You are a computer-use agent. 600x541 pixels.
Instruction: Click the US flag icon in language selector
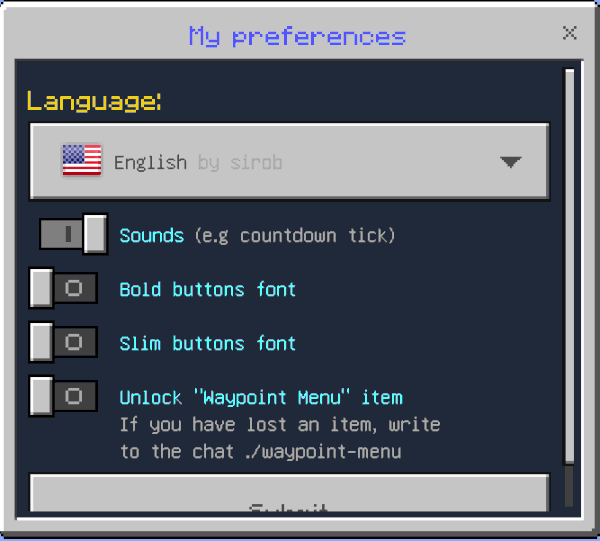pyautogui.click(x=82, y=161)
